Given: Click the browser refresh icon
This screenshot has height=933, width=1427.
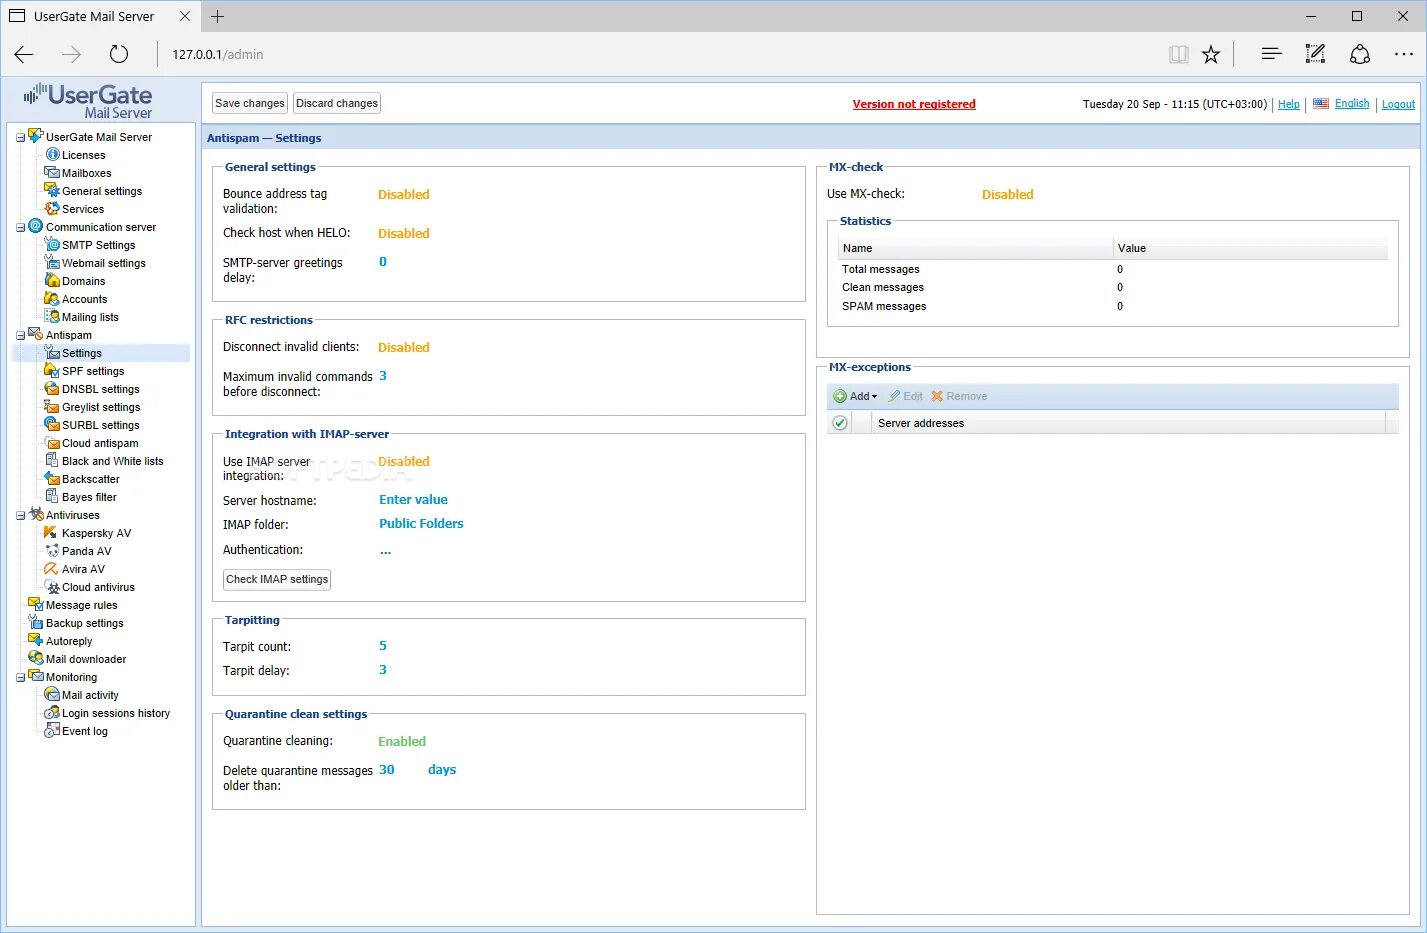Looking at the screenshot, I should tap(119, 54).
